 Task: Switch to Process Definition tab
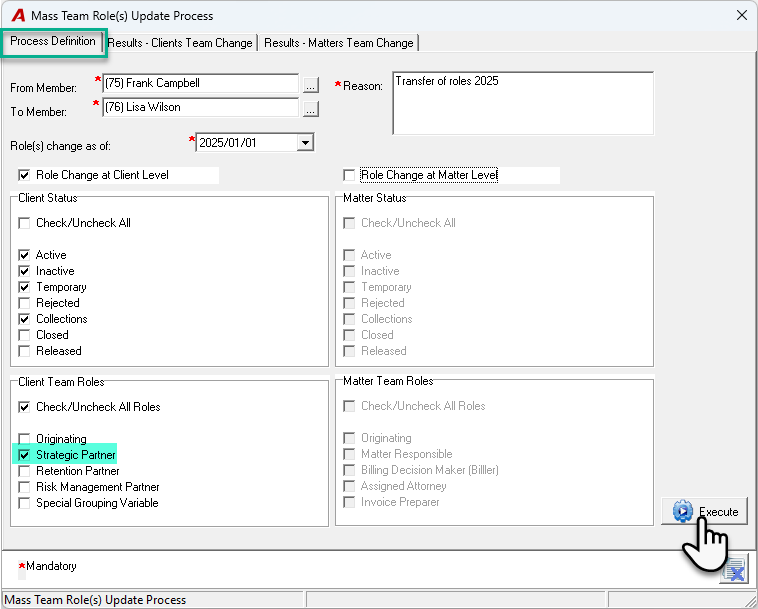tap(53, 41)
